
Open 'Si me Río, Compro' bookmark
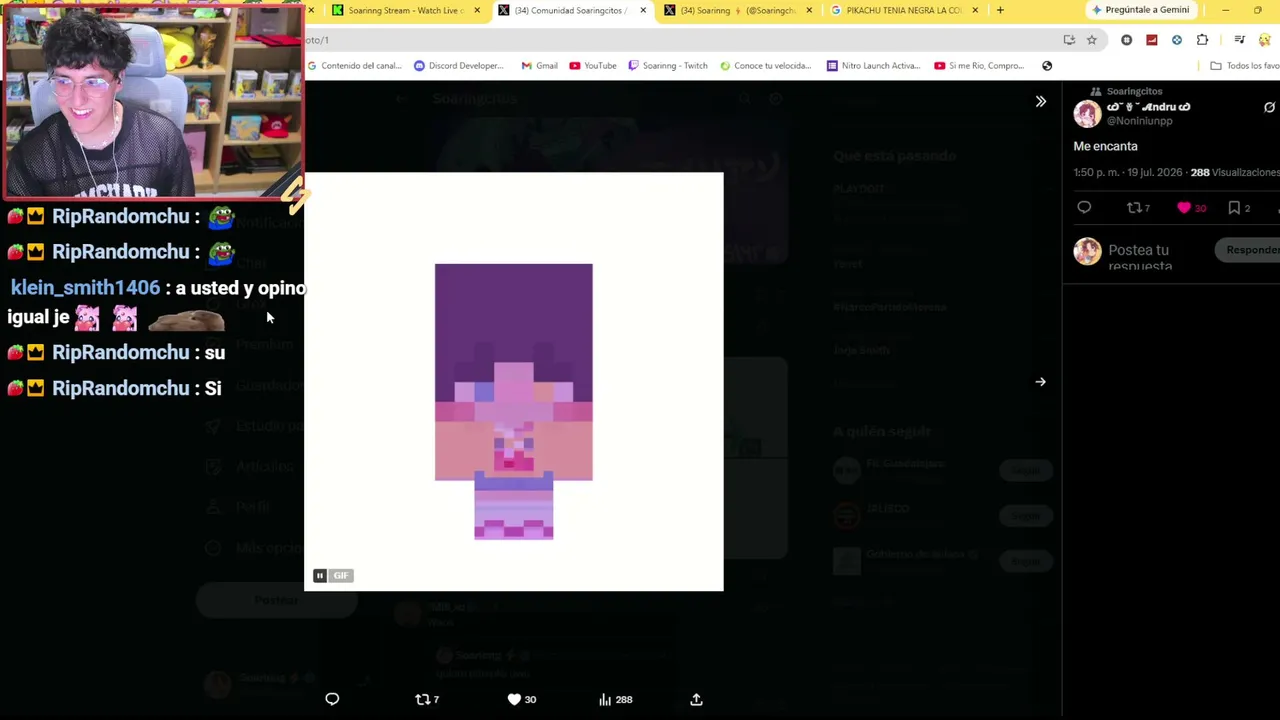(x=979, y=66)
